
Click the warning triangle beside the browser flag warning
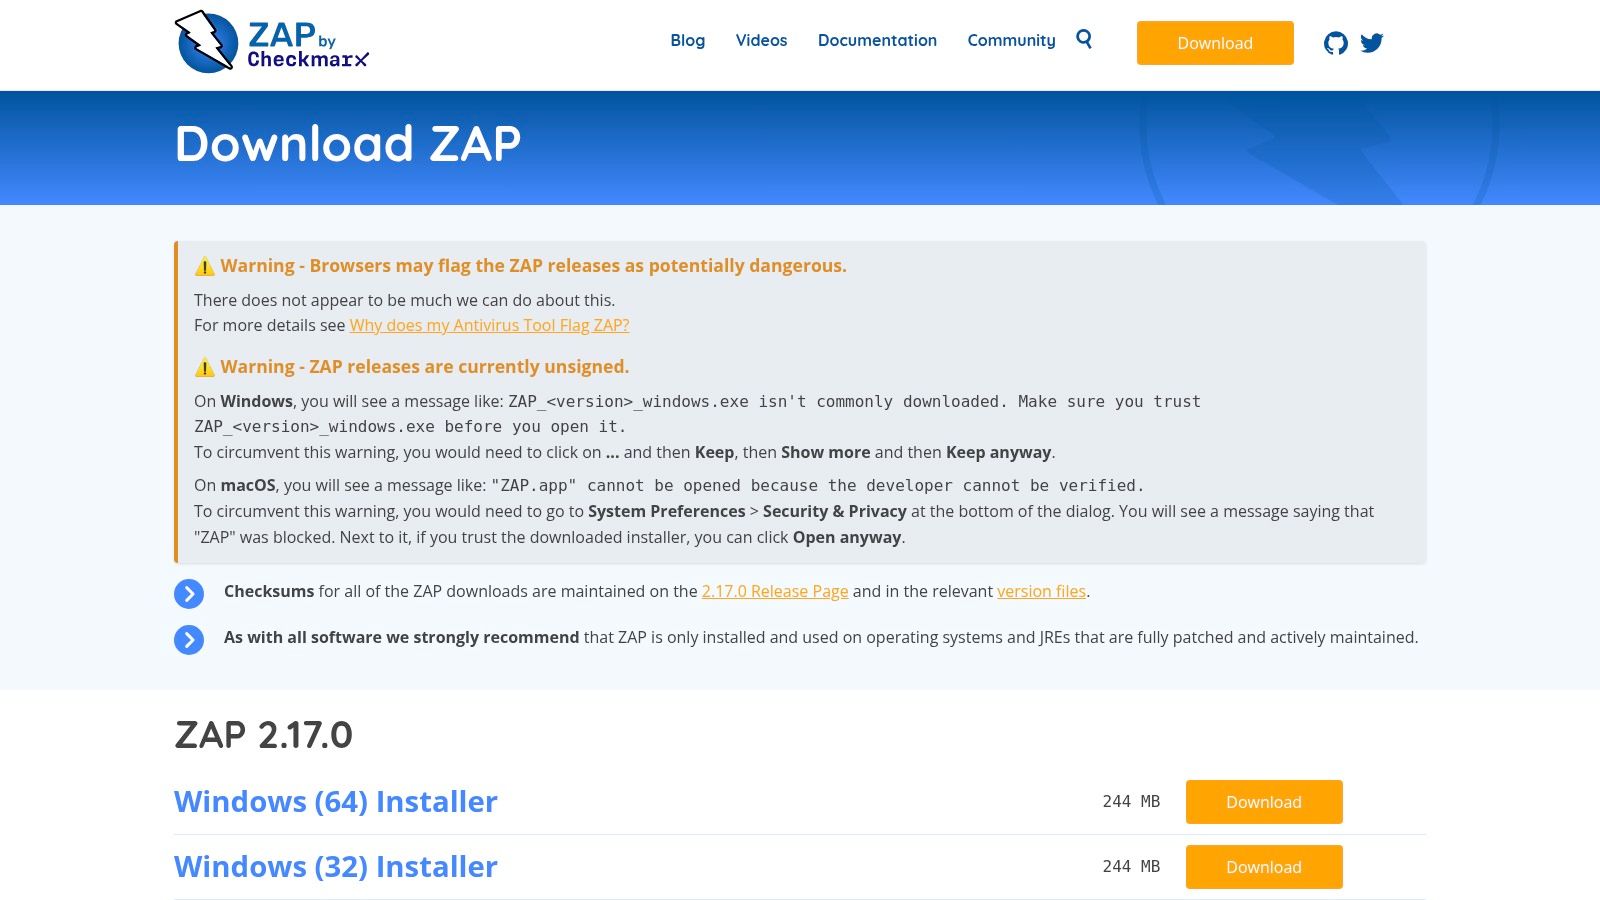click(204, 265)
